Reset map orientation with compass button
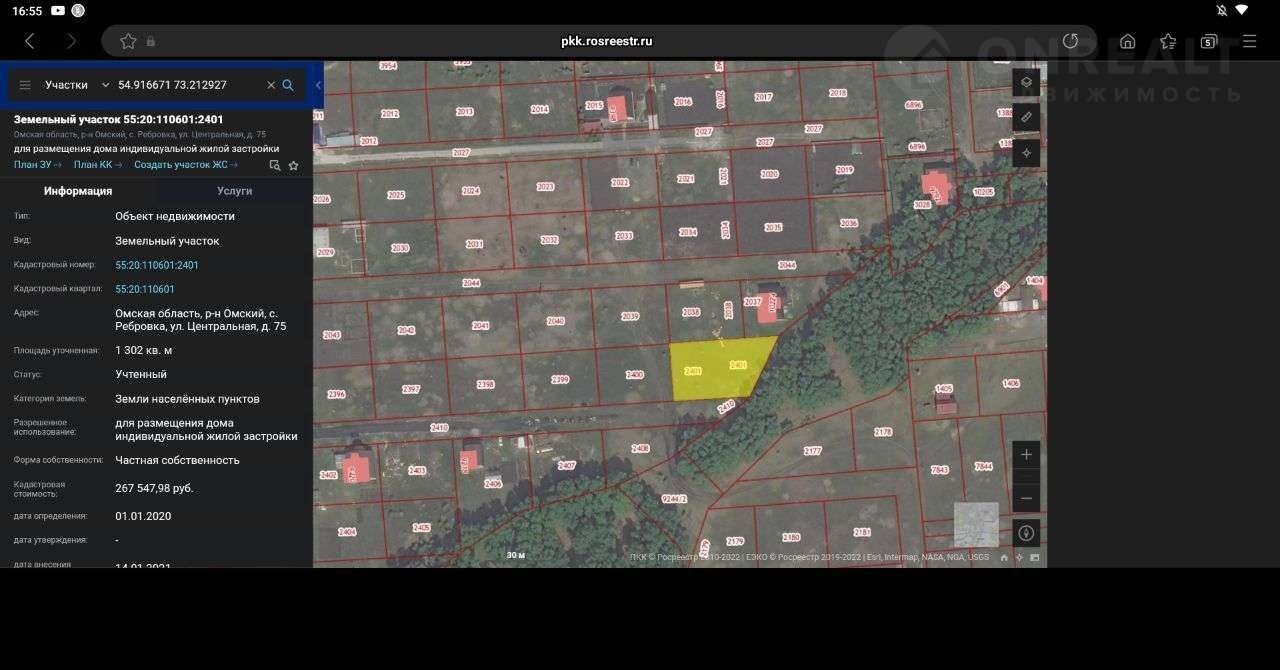This screenshot has height=670, width=1280. pos(1026,533)
